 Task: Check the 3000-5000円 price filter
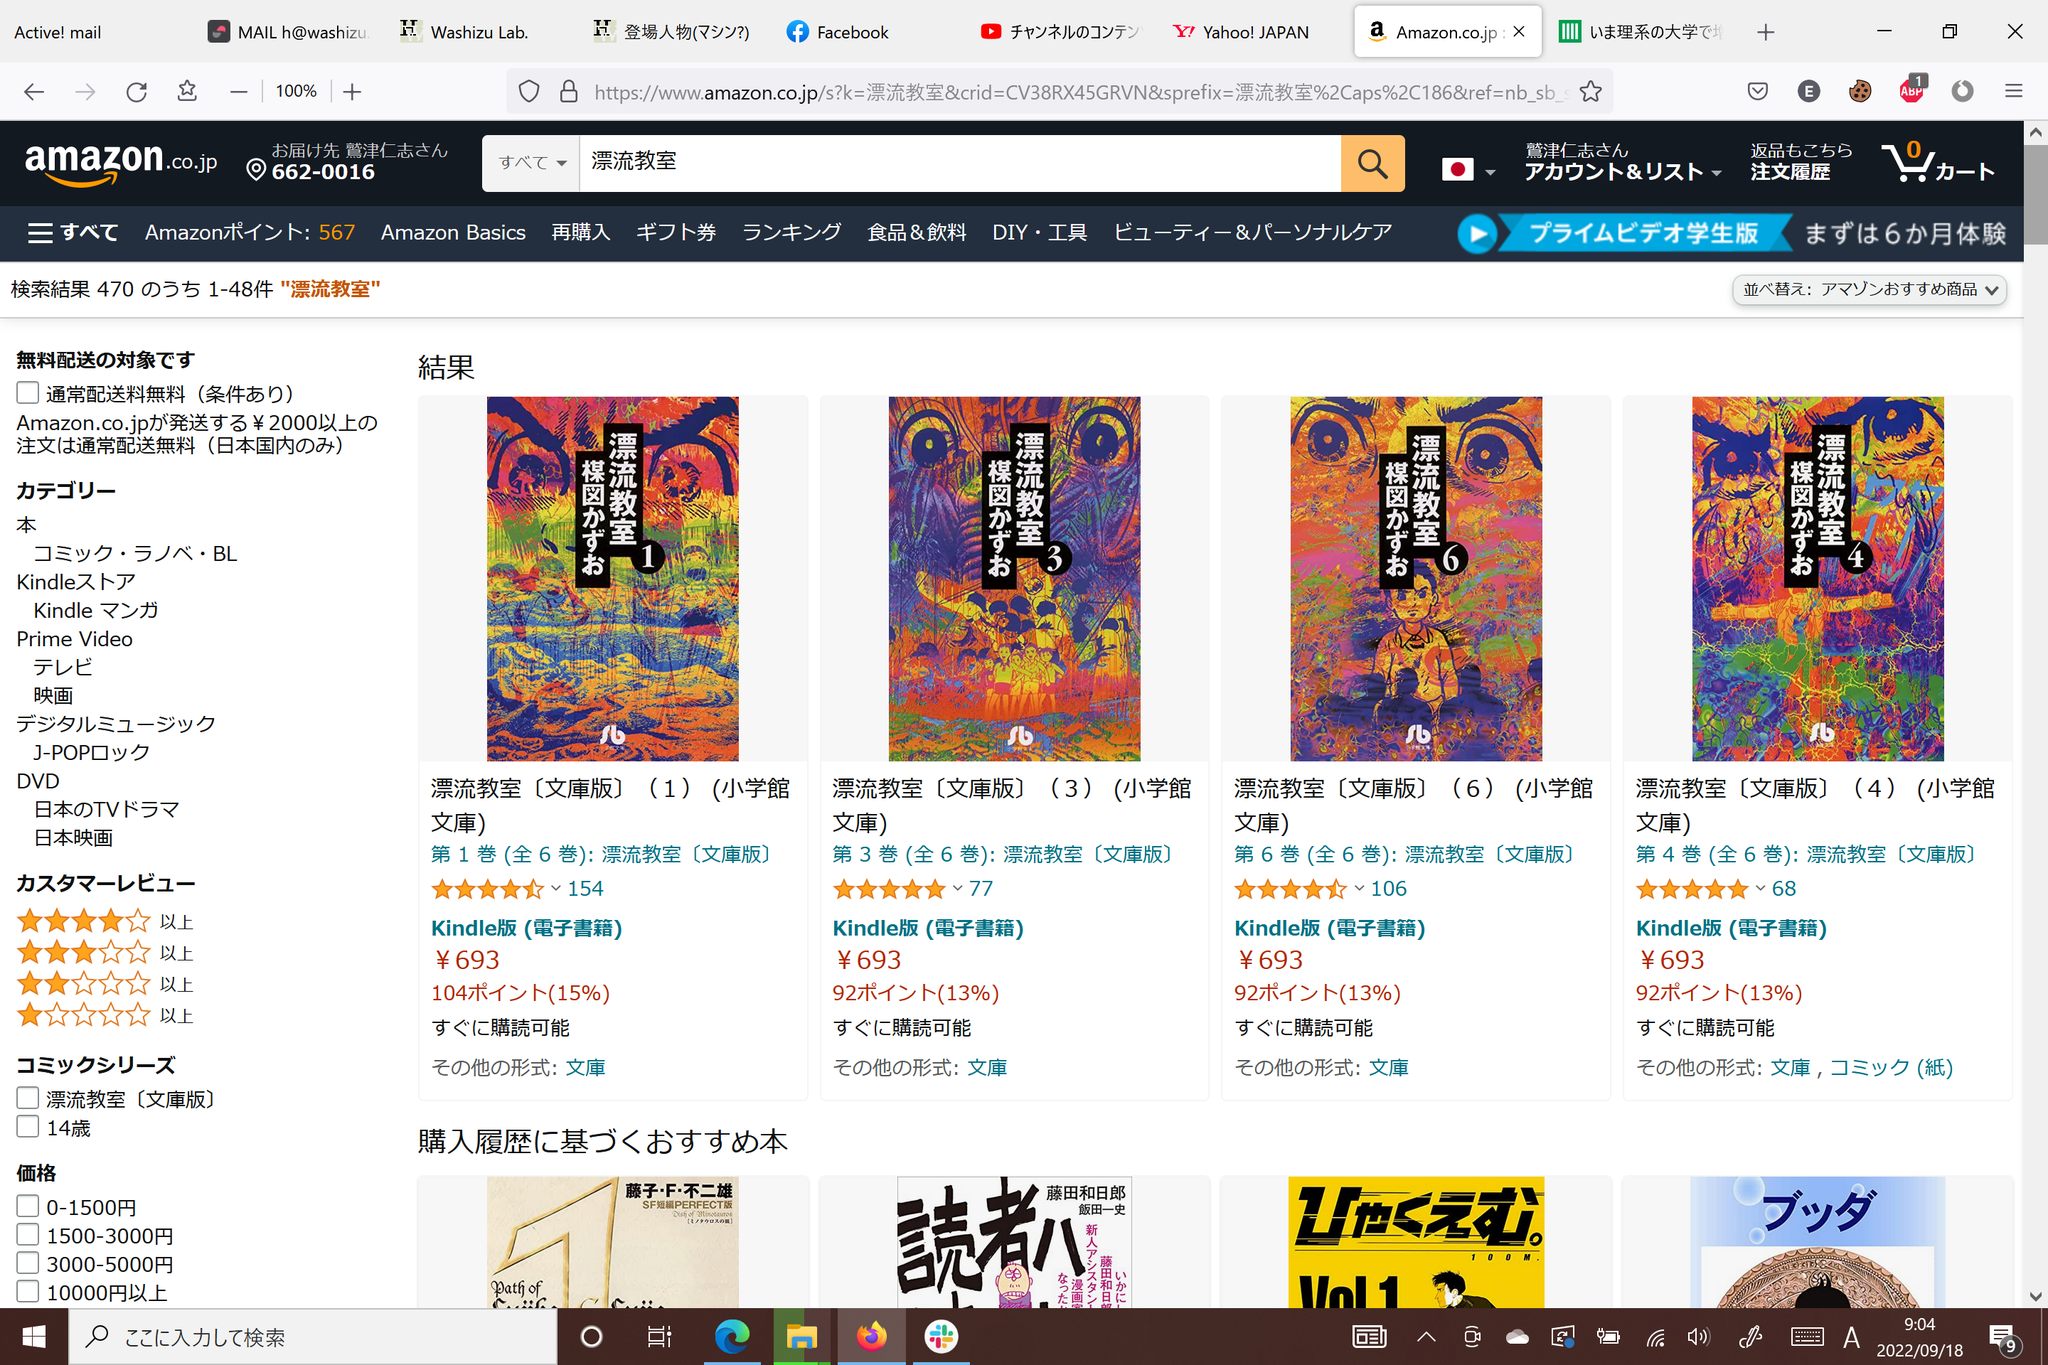coord(28,1263)
